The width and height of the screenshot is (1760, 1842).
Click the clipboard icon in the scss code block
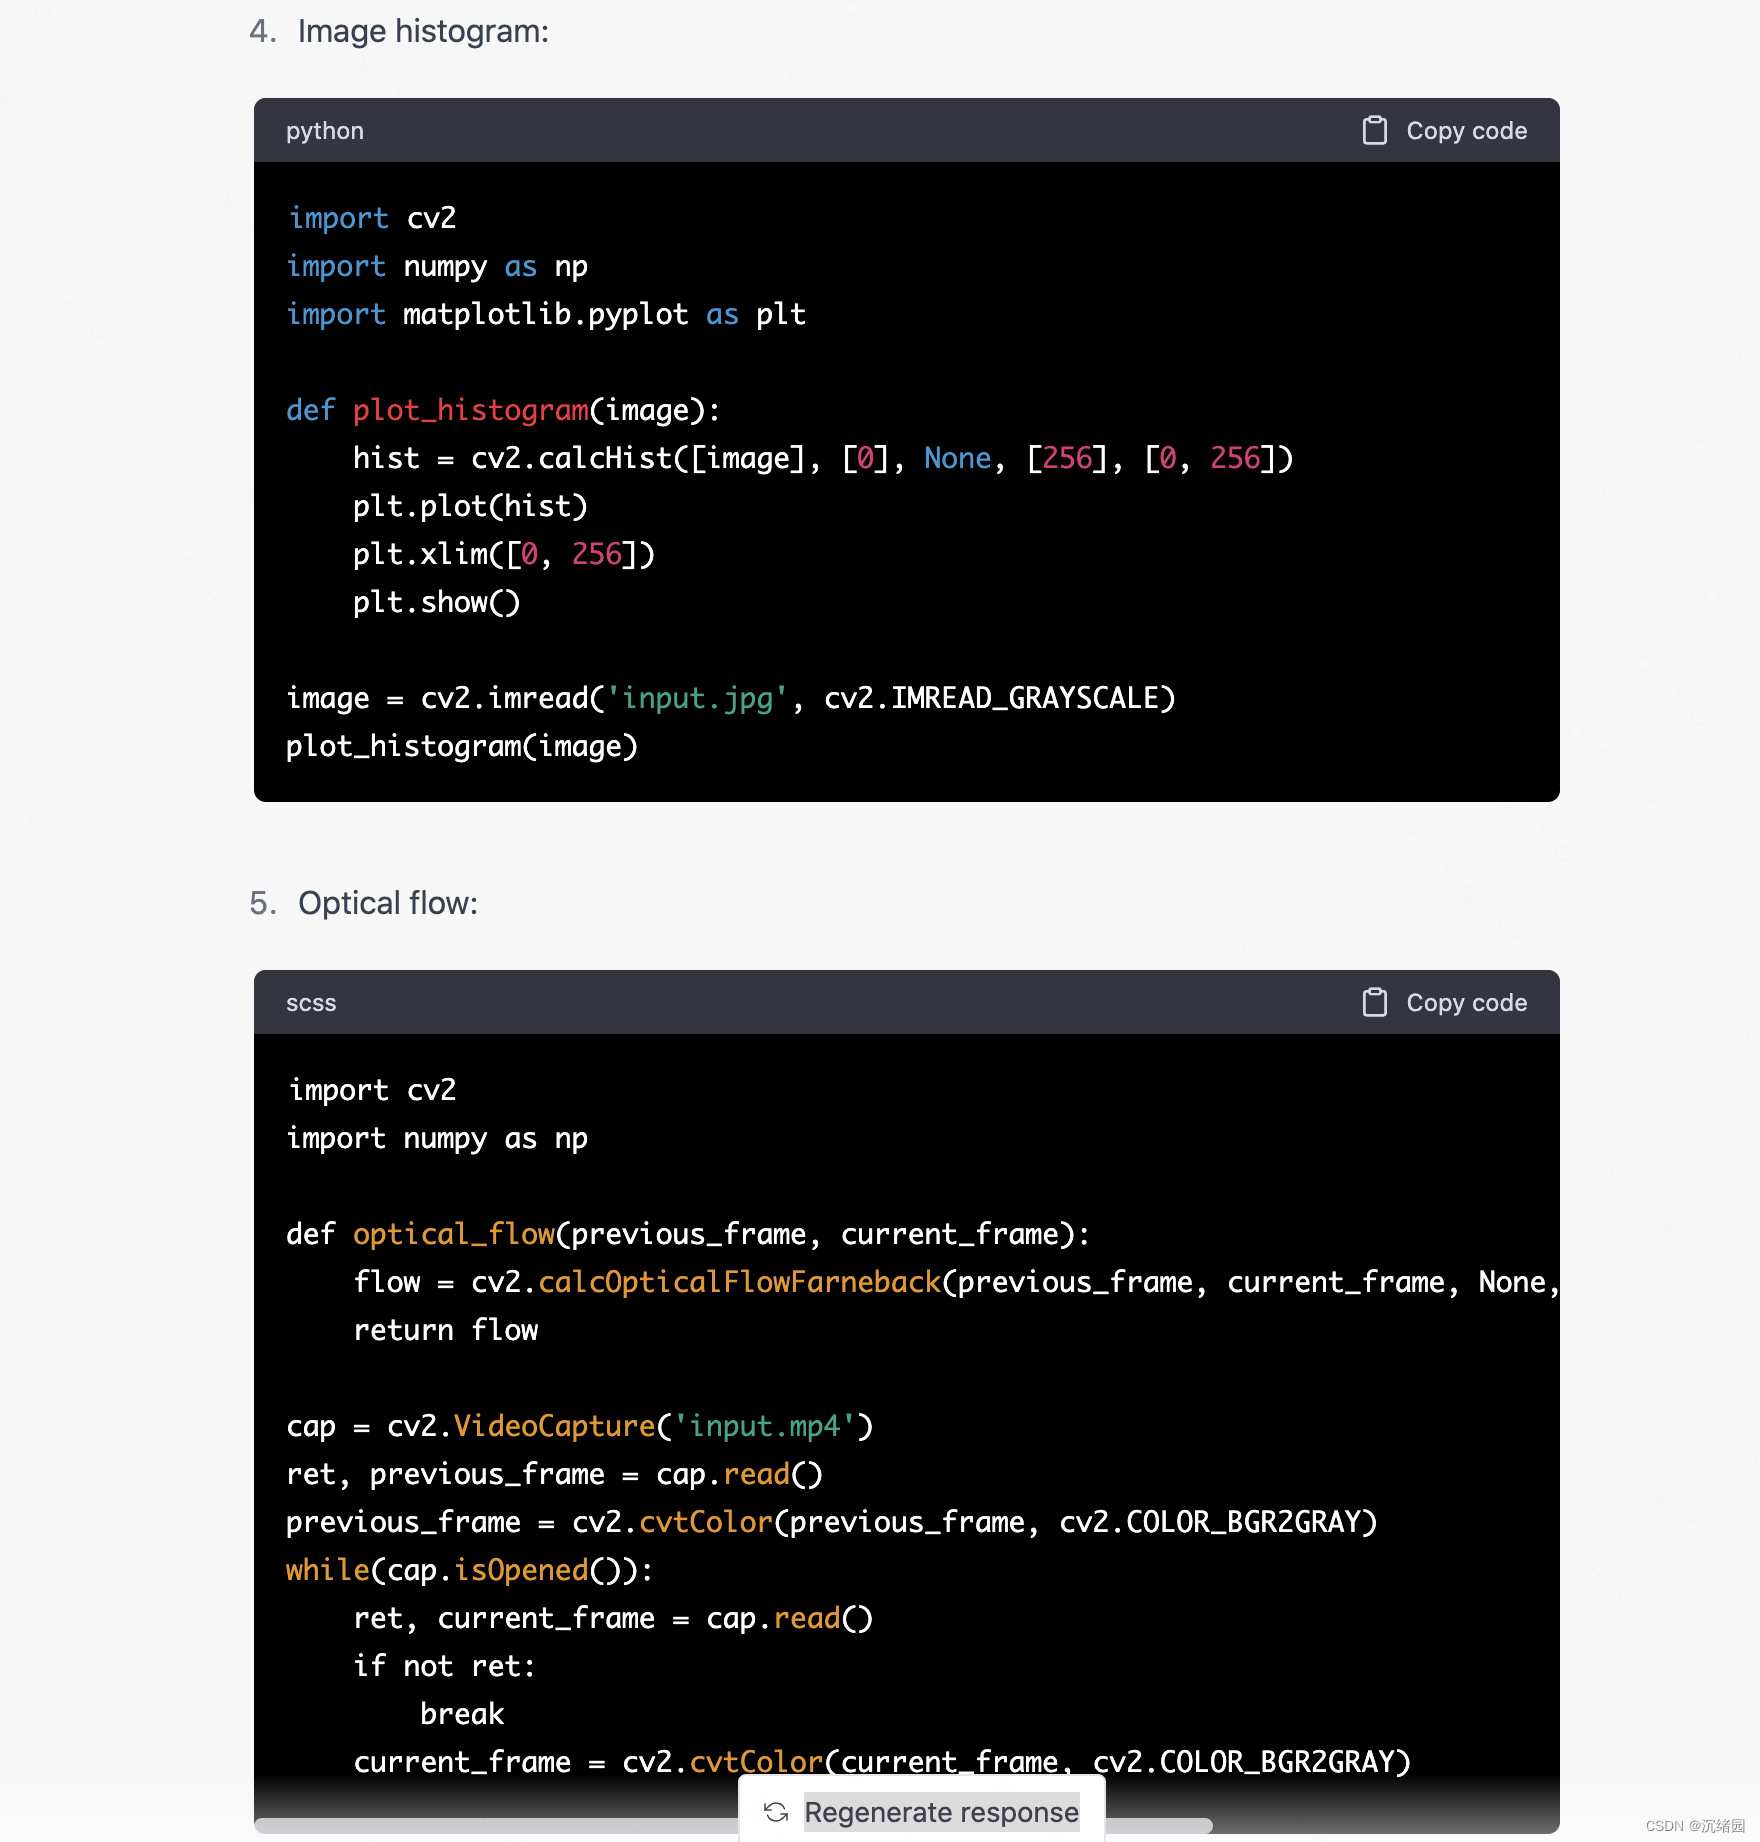click(1375, 1002)
